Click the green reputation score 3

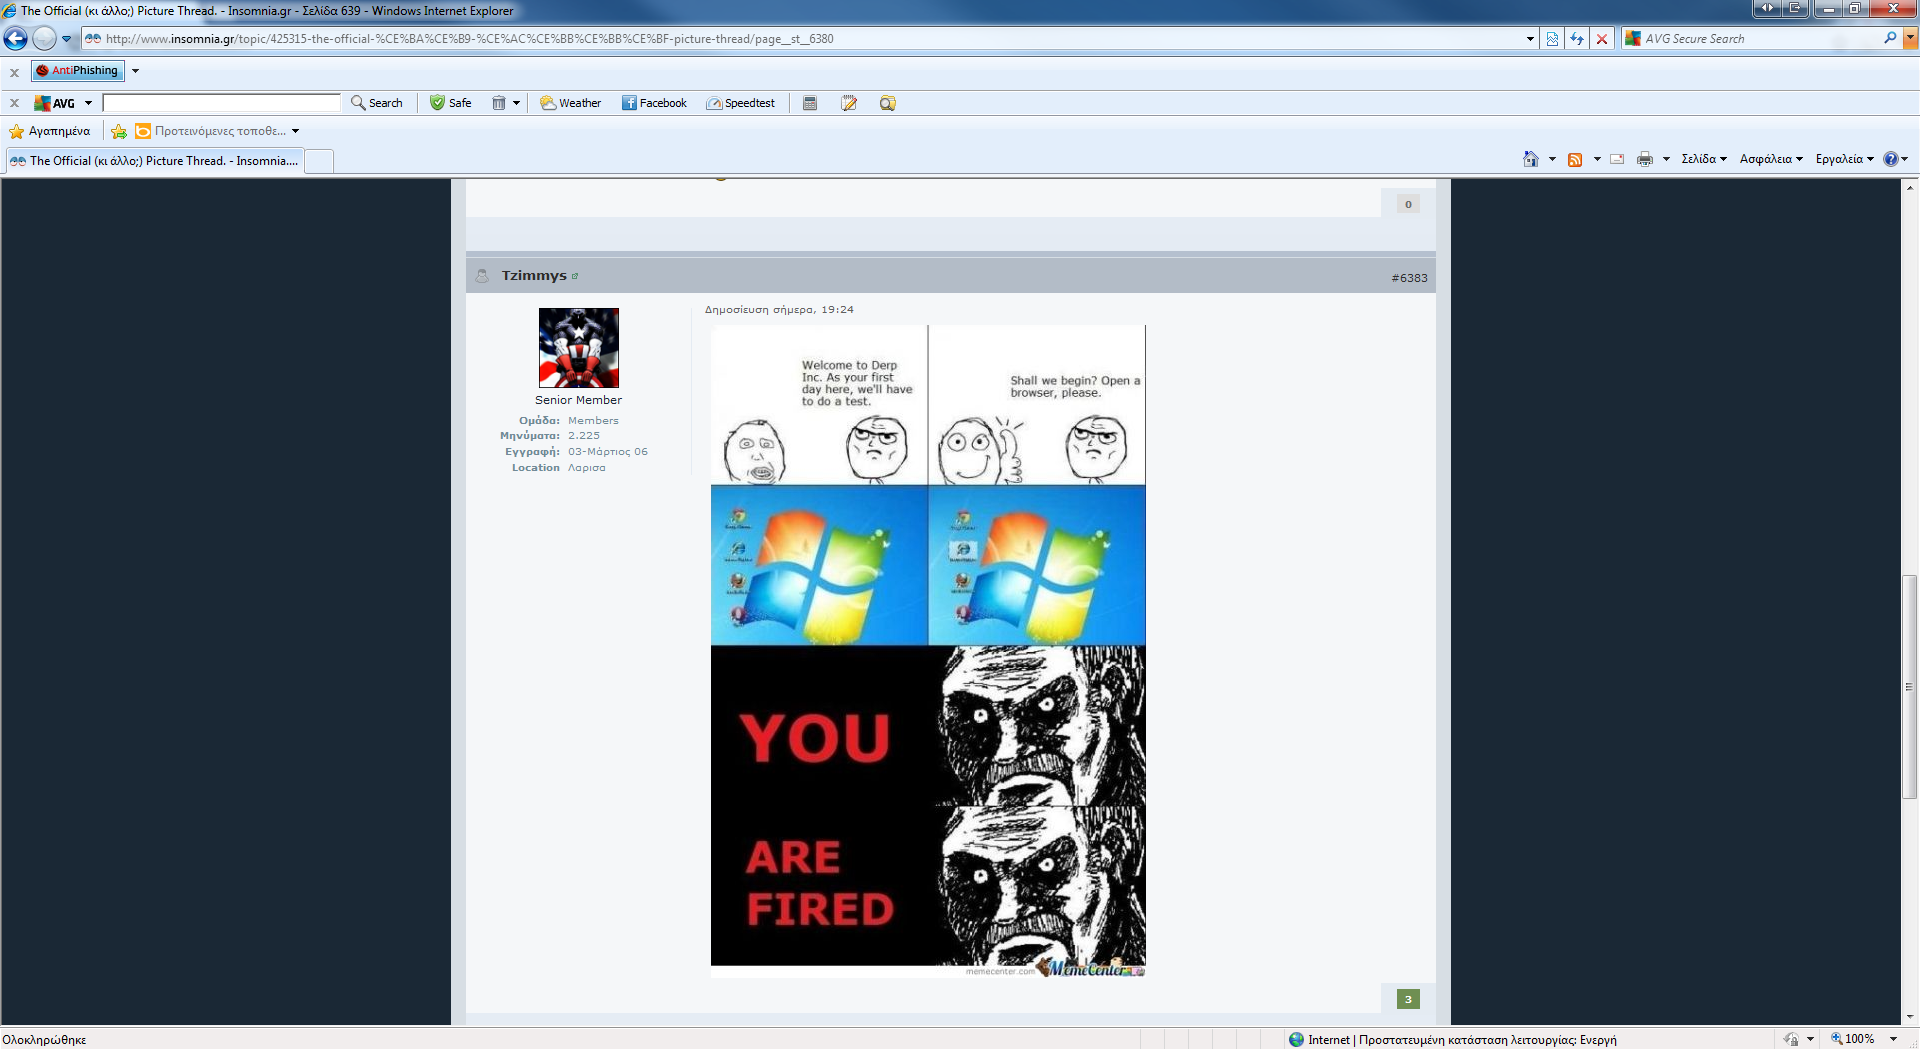point(1408,999)
